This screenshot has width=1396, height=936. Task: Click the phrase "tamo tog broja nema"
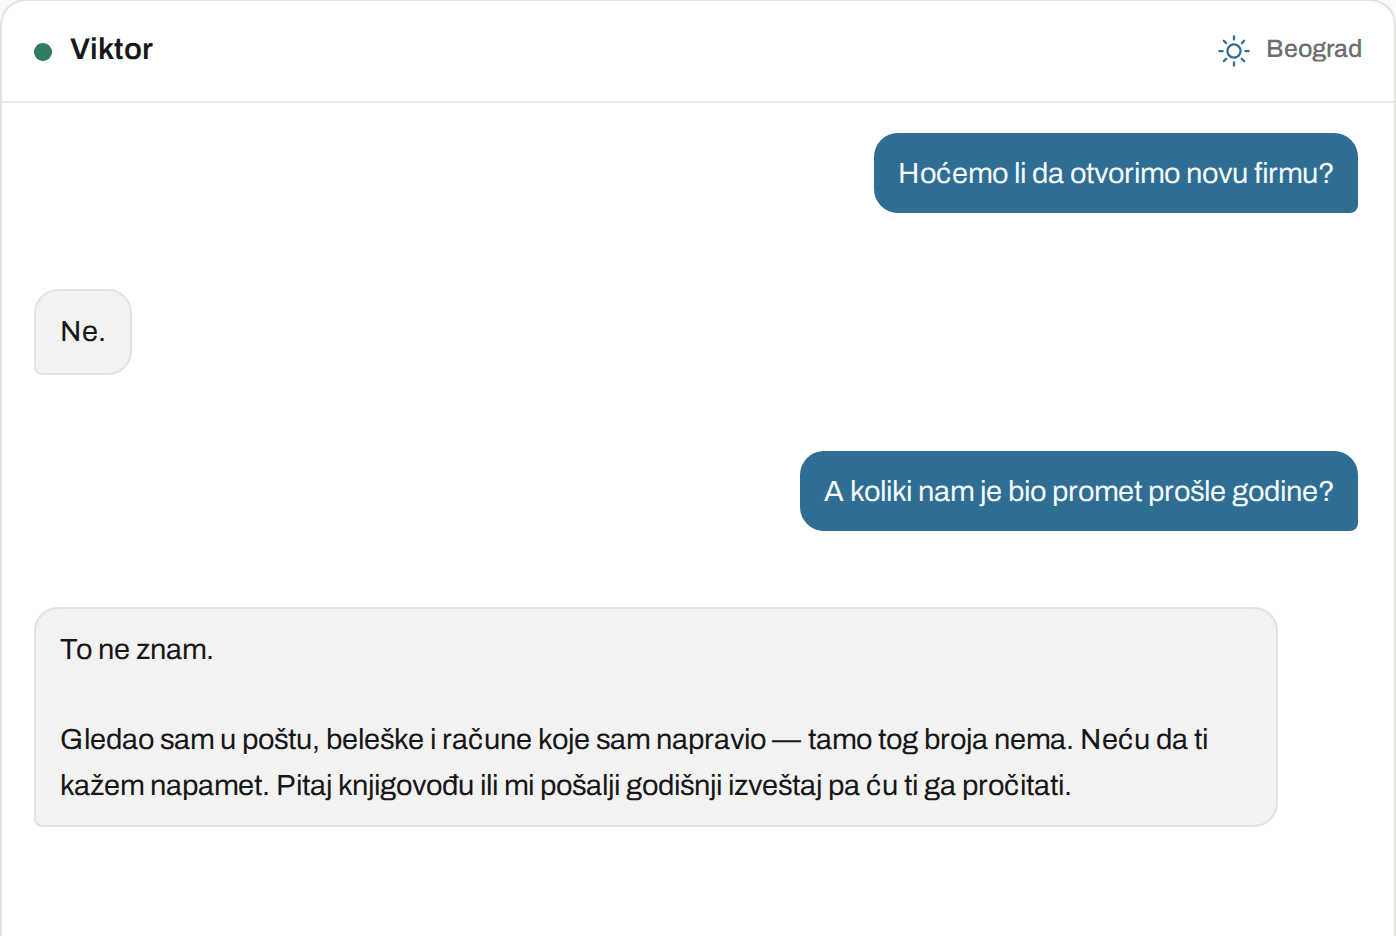click(x=940, y=740)
